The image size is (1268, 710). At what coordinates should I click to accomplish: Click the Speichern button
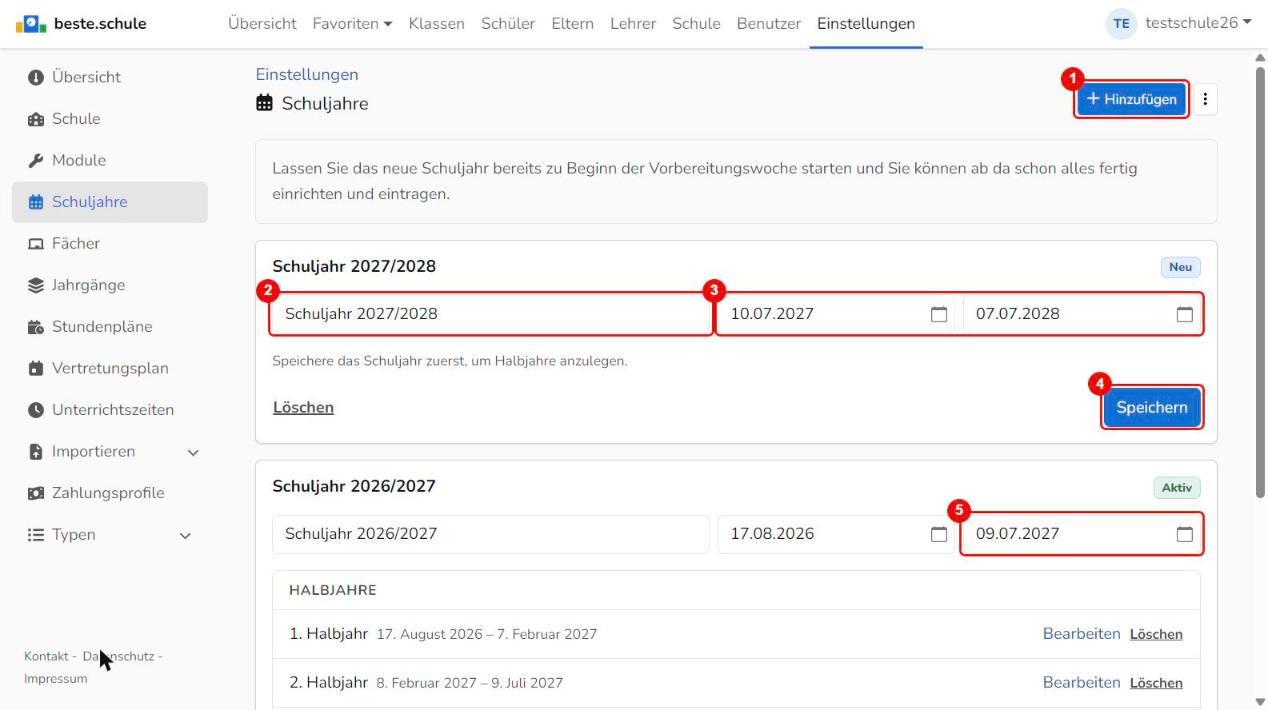1152,408
